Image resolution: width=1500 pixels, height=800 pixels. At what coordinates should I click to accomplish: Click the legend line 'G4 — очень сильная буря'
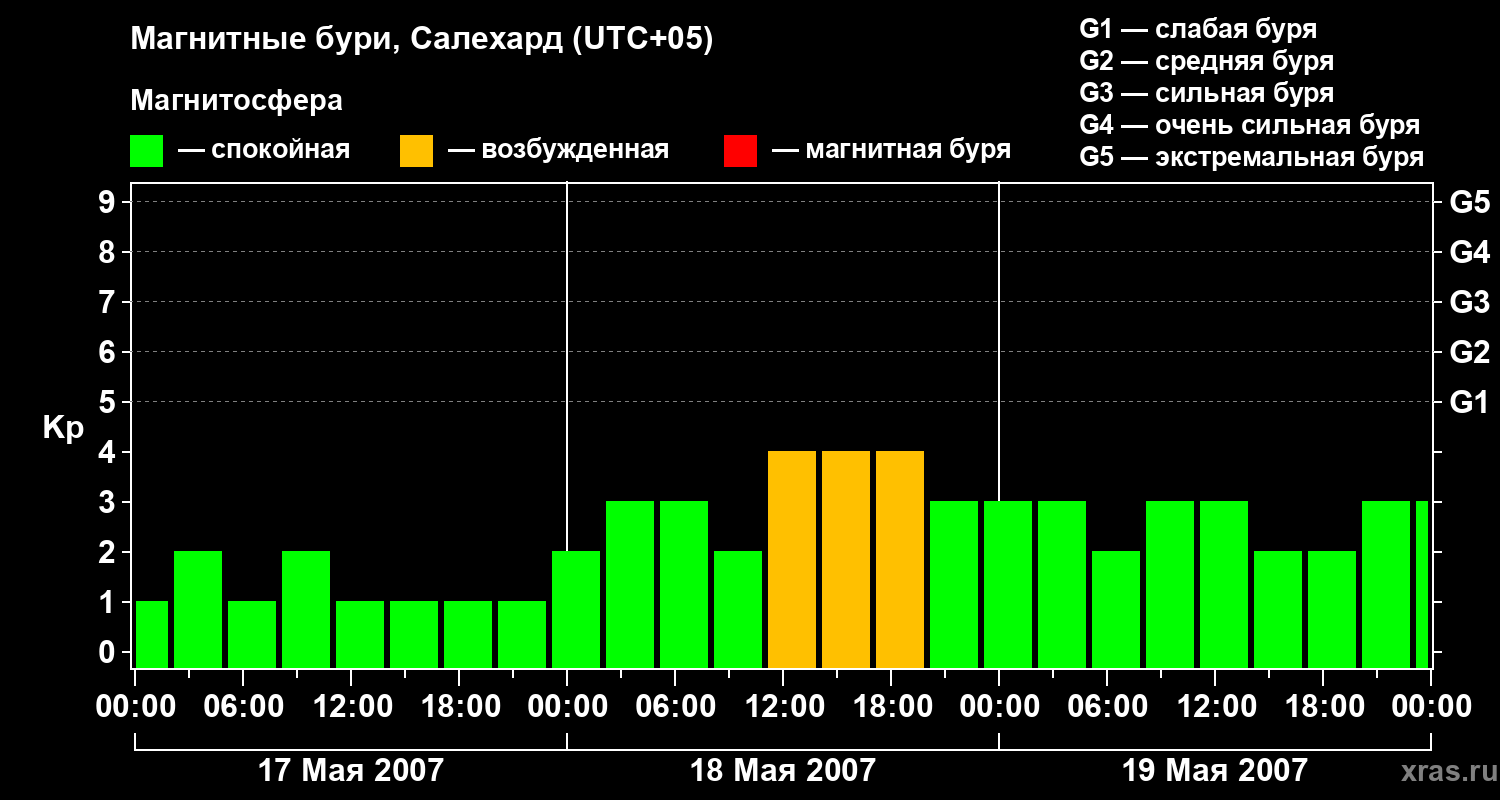click(1250, 125)
